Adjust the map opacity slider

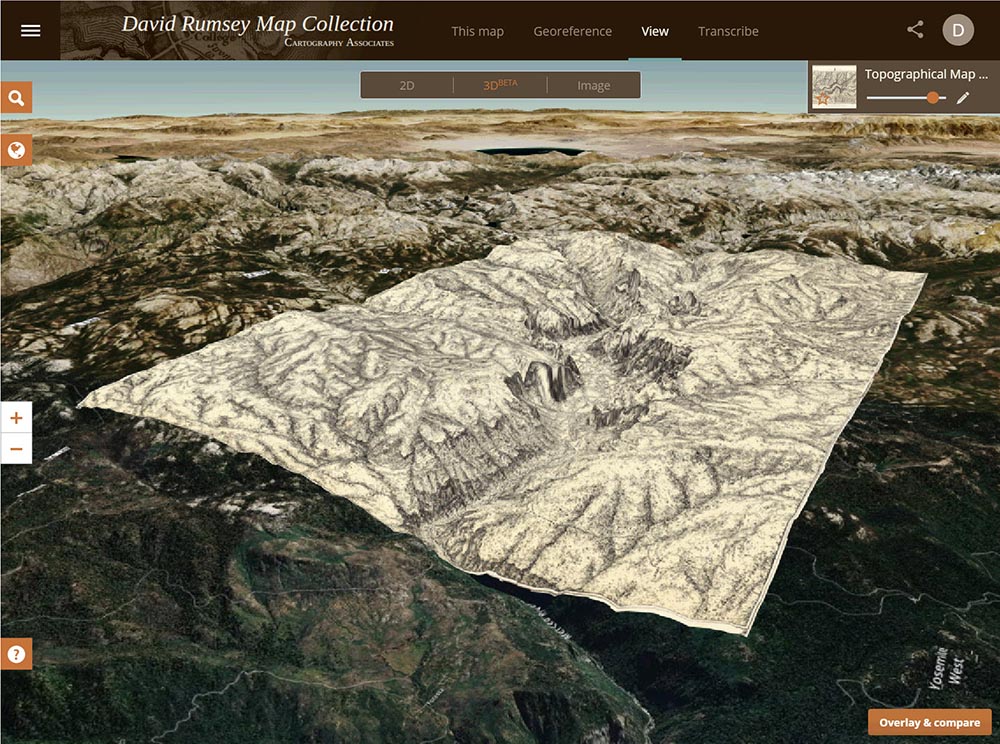tap(932, 98)
